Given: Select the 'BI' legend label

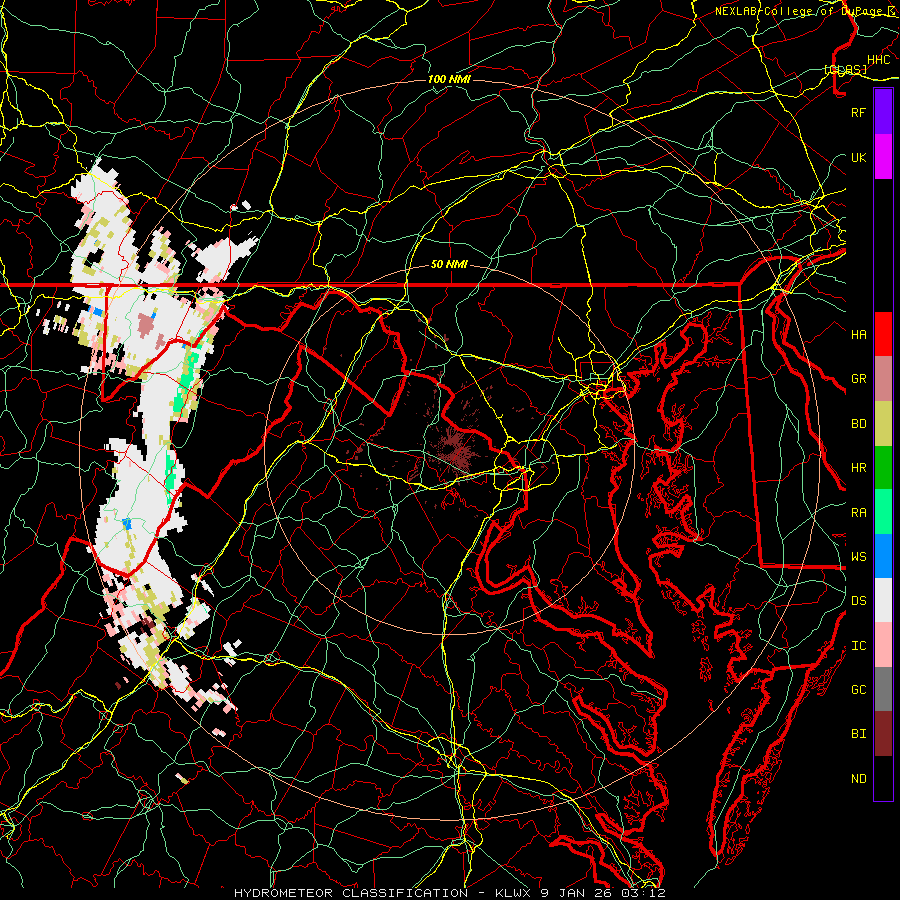Looking at the screenshot, I should pos(858,734).
